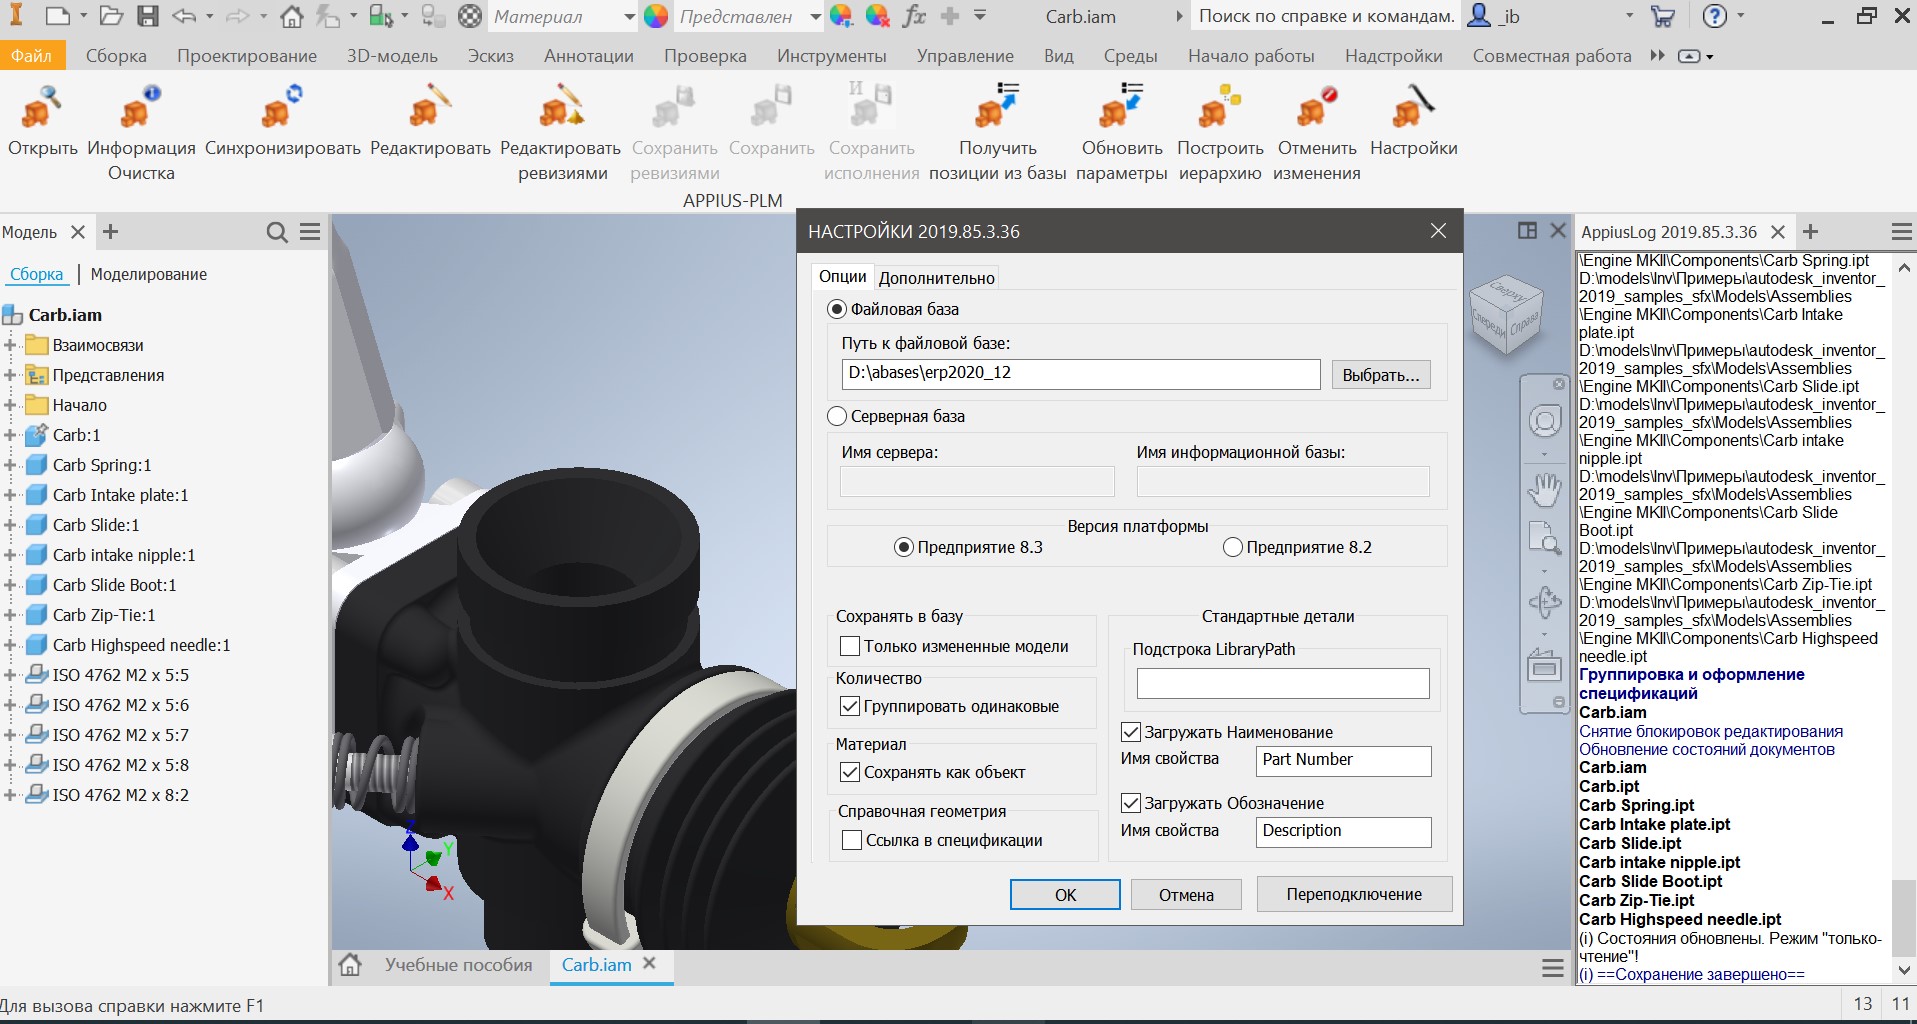Uncheck Группировать одинаковые checkbox

[849, 705]
